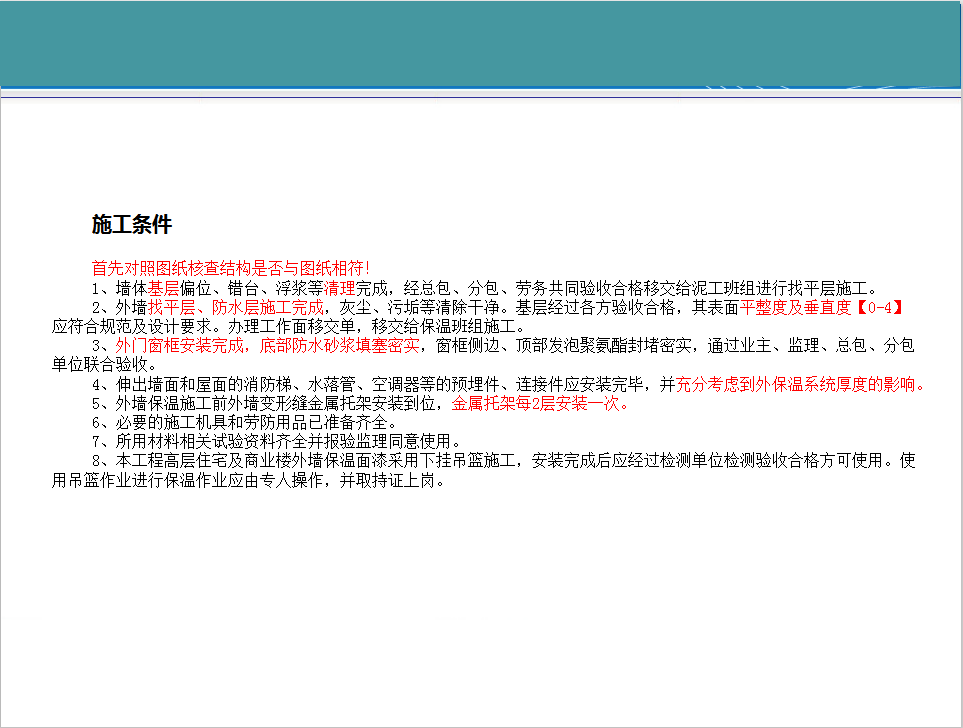Screen dimensions: 963x728
Task: Select the red line 首先对照图纸核查结构是否与图纸相符
Action: pyautogui.click(x=231, y=268)
